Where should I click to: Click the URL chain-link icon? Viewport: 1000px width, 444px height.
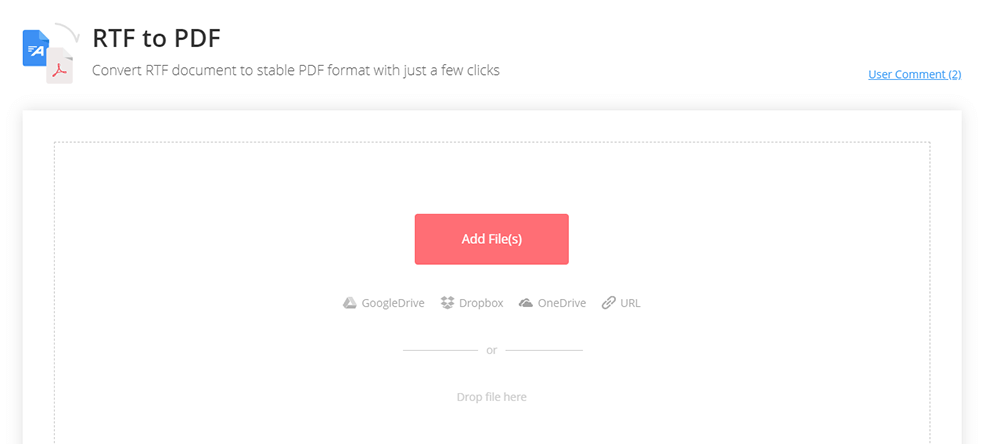click(608, 303)
